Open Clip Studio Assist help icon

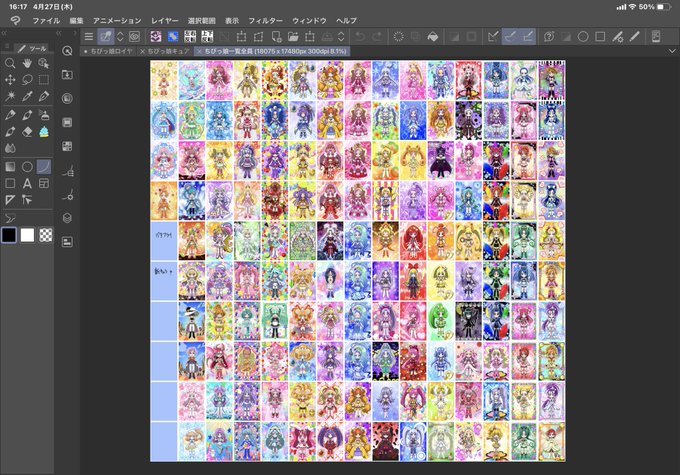[x=549, y=37]
